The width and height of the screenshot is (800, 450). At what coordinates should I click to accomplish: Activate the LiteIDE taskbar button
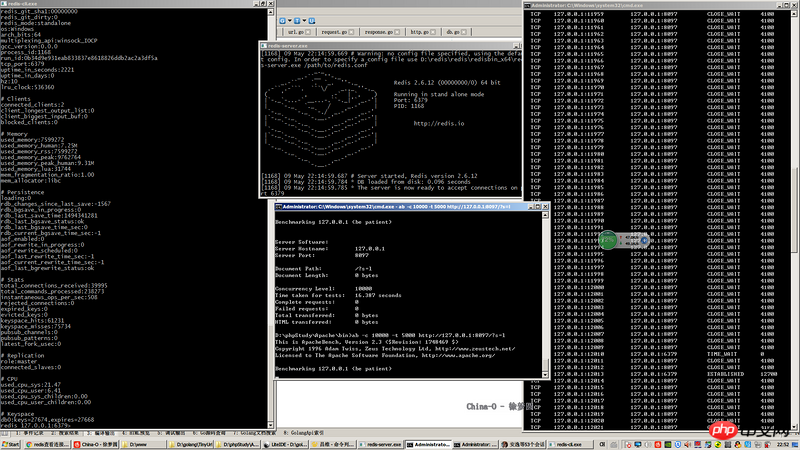tap(285, 444)
